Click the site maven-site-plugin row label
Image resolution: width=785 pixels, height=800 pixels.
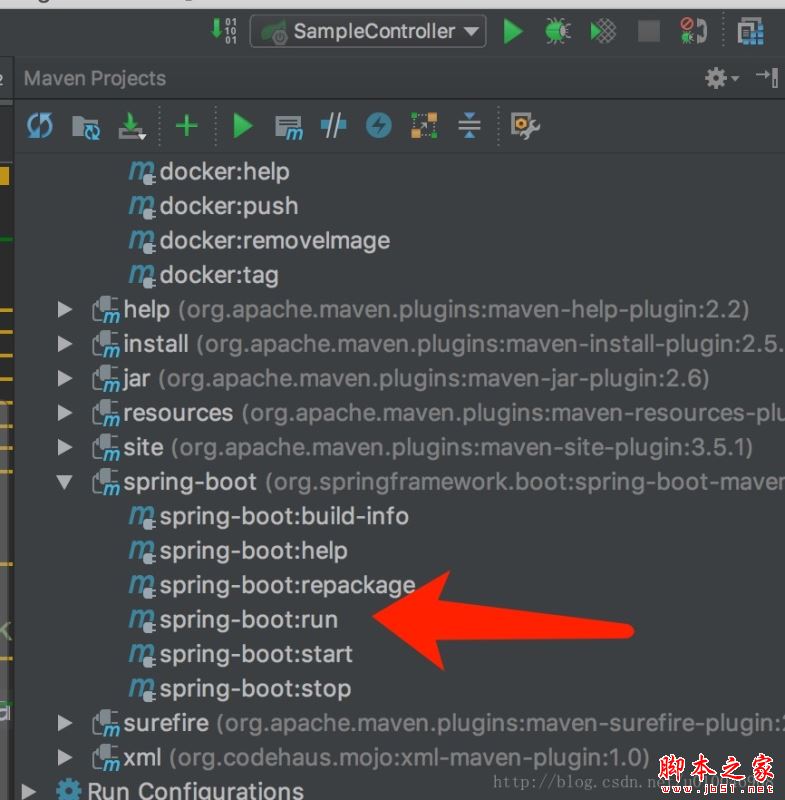(x=438, y=447)
